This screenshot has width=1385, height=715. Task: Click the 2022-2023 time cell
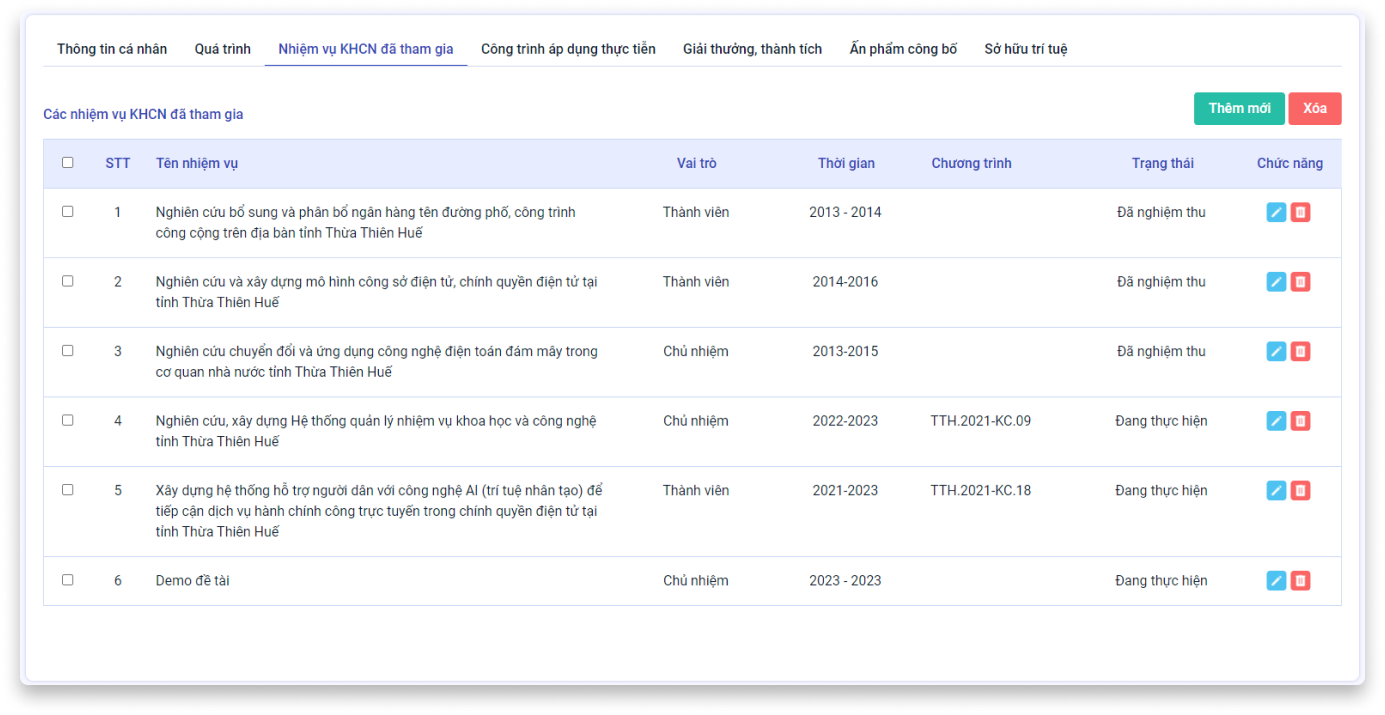(x=846, y=421)
